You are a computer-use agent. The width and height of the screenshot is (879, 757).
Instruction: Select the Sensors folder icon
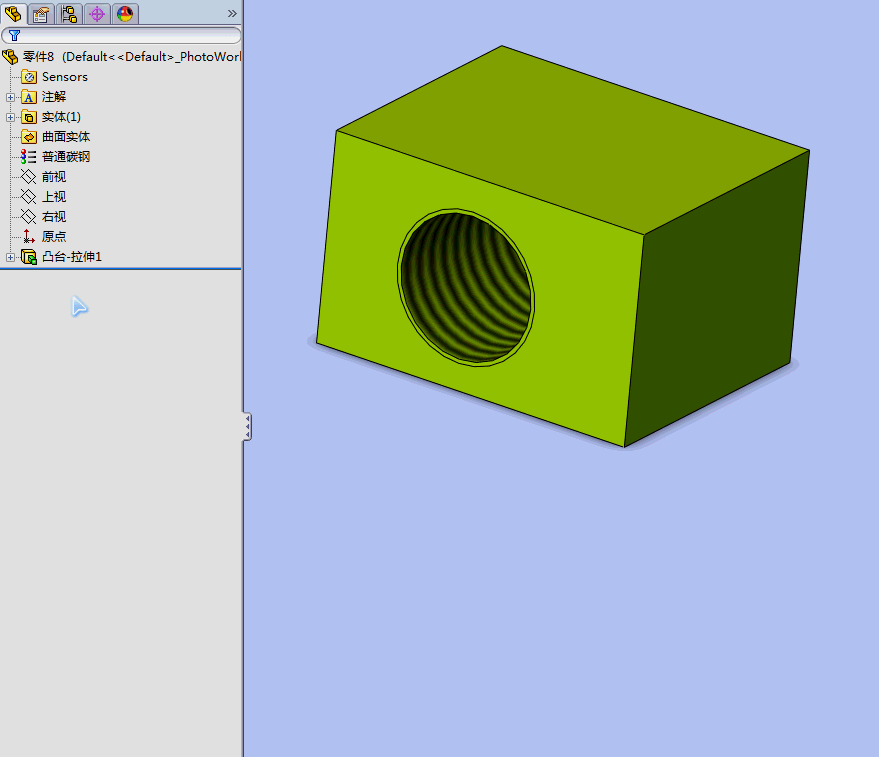point(29,77)
